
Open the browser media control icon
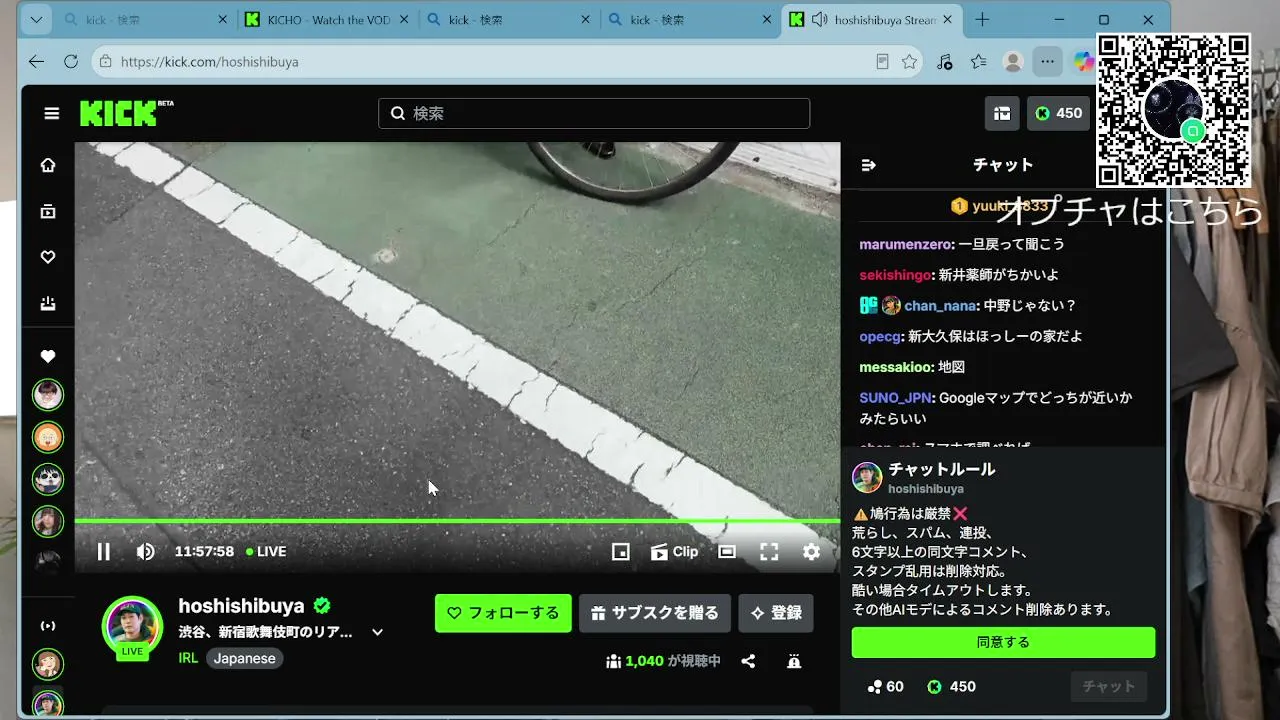(945, 62)
